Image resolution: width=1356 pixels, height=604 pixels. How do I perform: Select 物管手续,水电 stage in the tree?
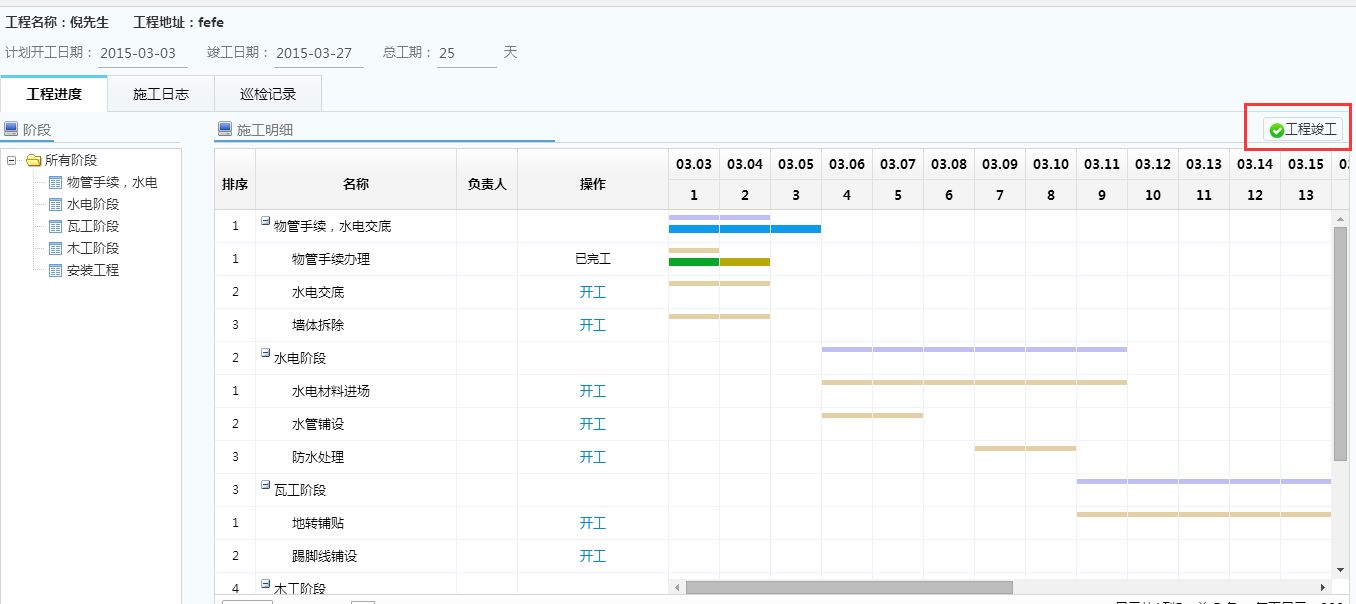(x=112, y=182)
